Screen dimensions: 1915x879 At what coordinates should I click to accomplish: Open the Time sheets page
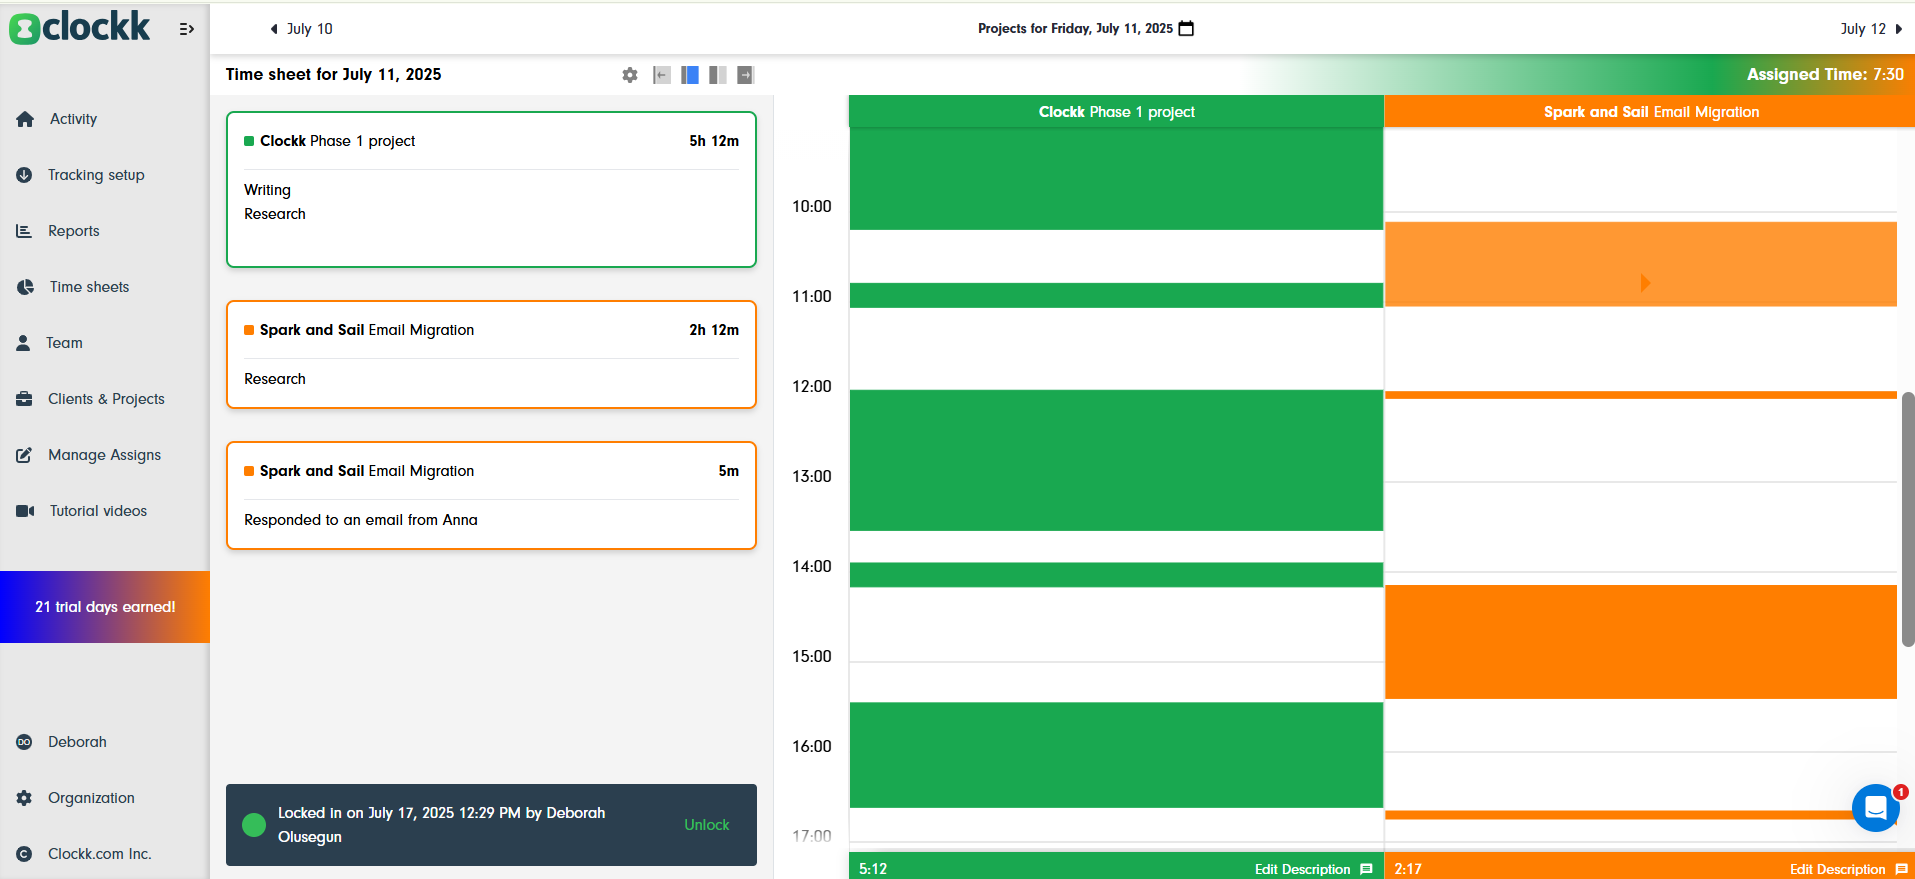[x=89, y=287]
